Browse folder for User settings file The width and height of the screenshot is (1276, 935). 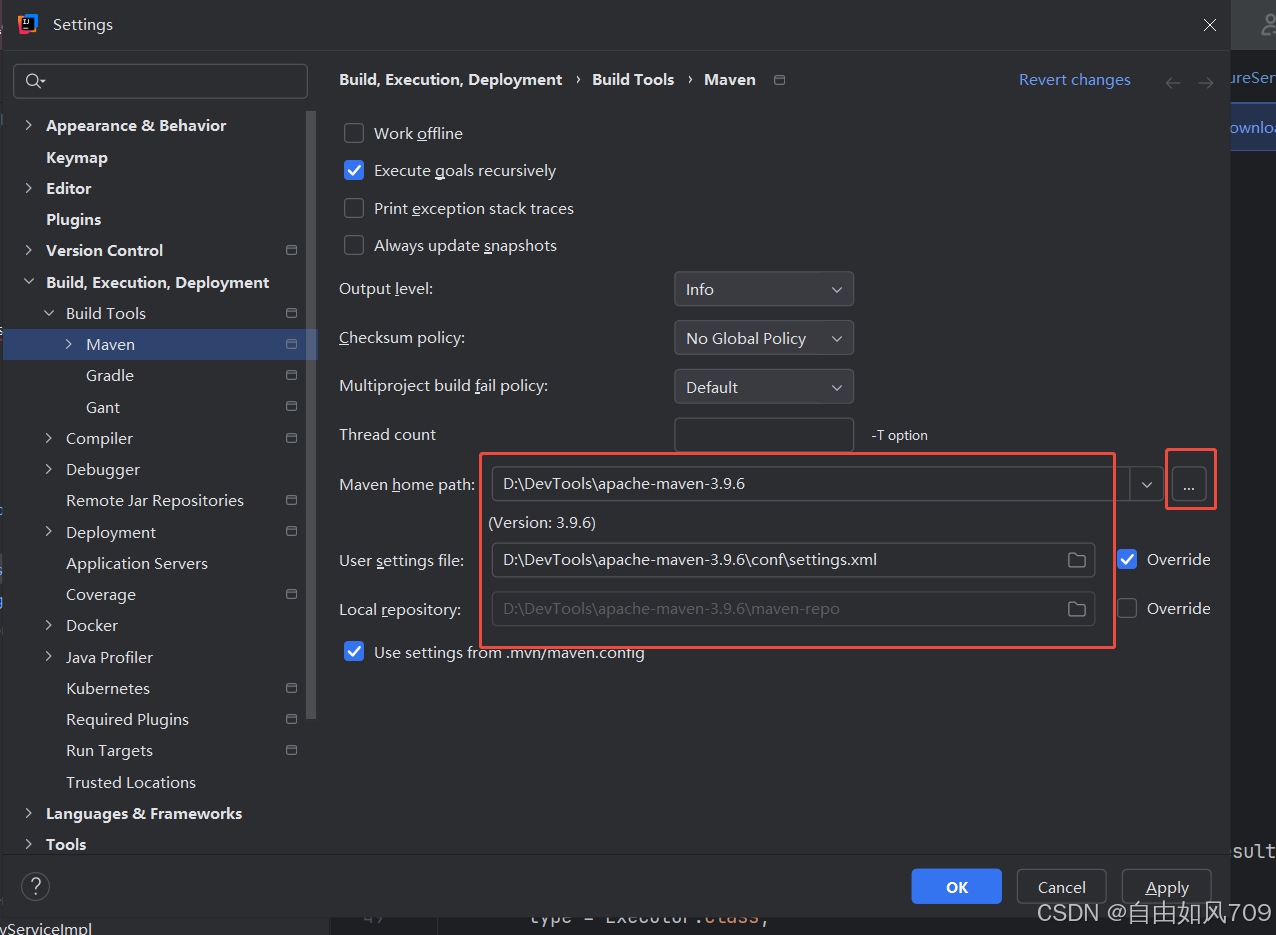coord(1077,560)
